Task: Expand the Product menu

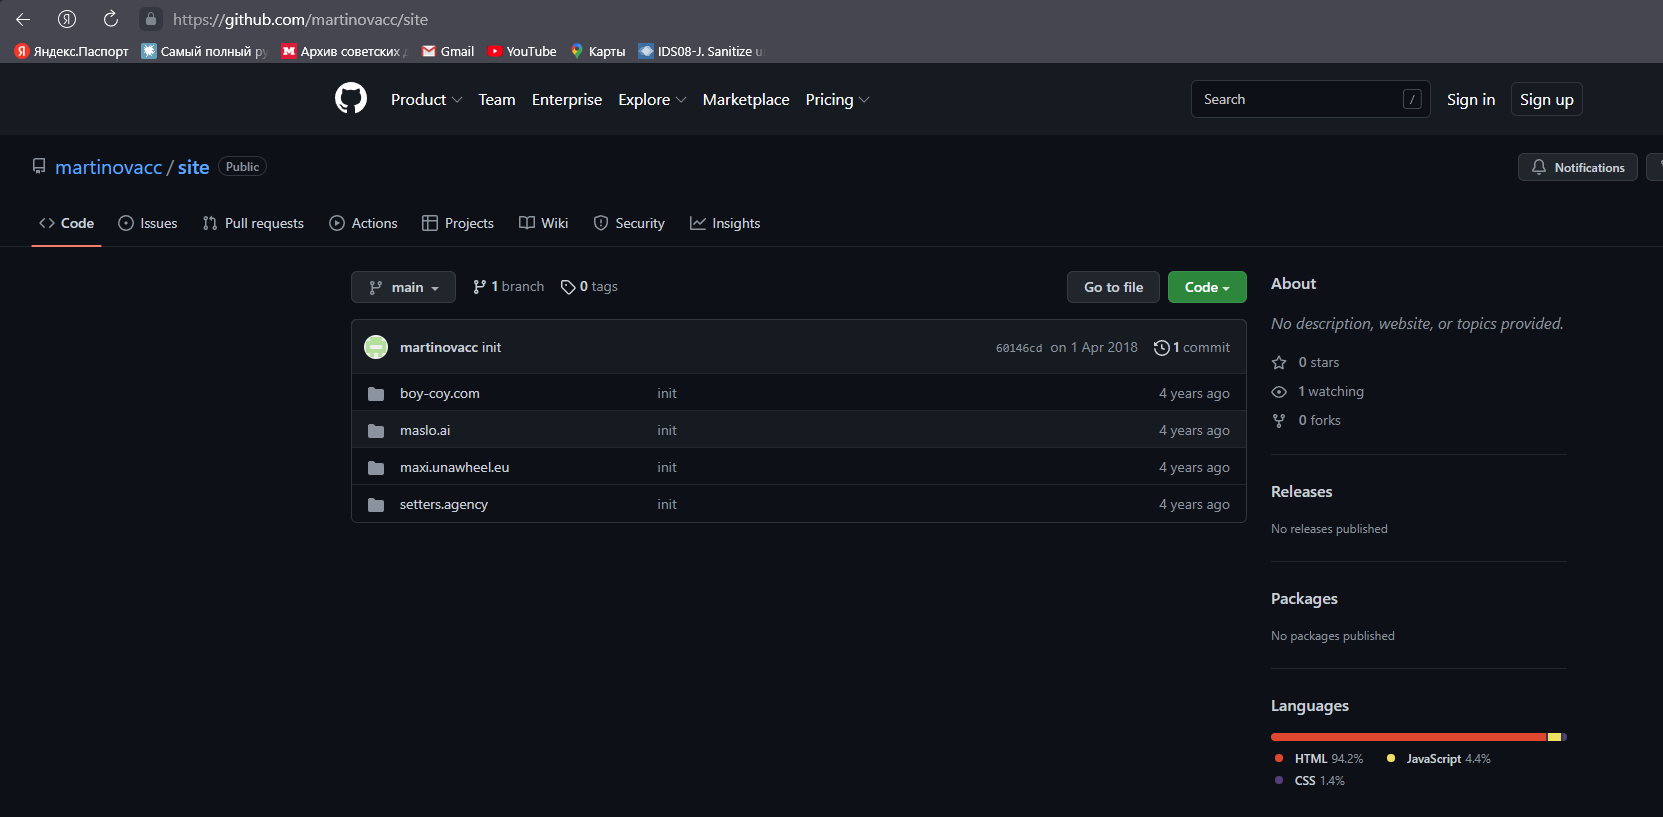Action: [426, 99]
